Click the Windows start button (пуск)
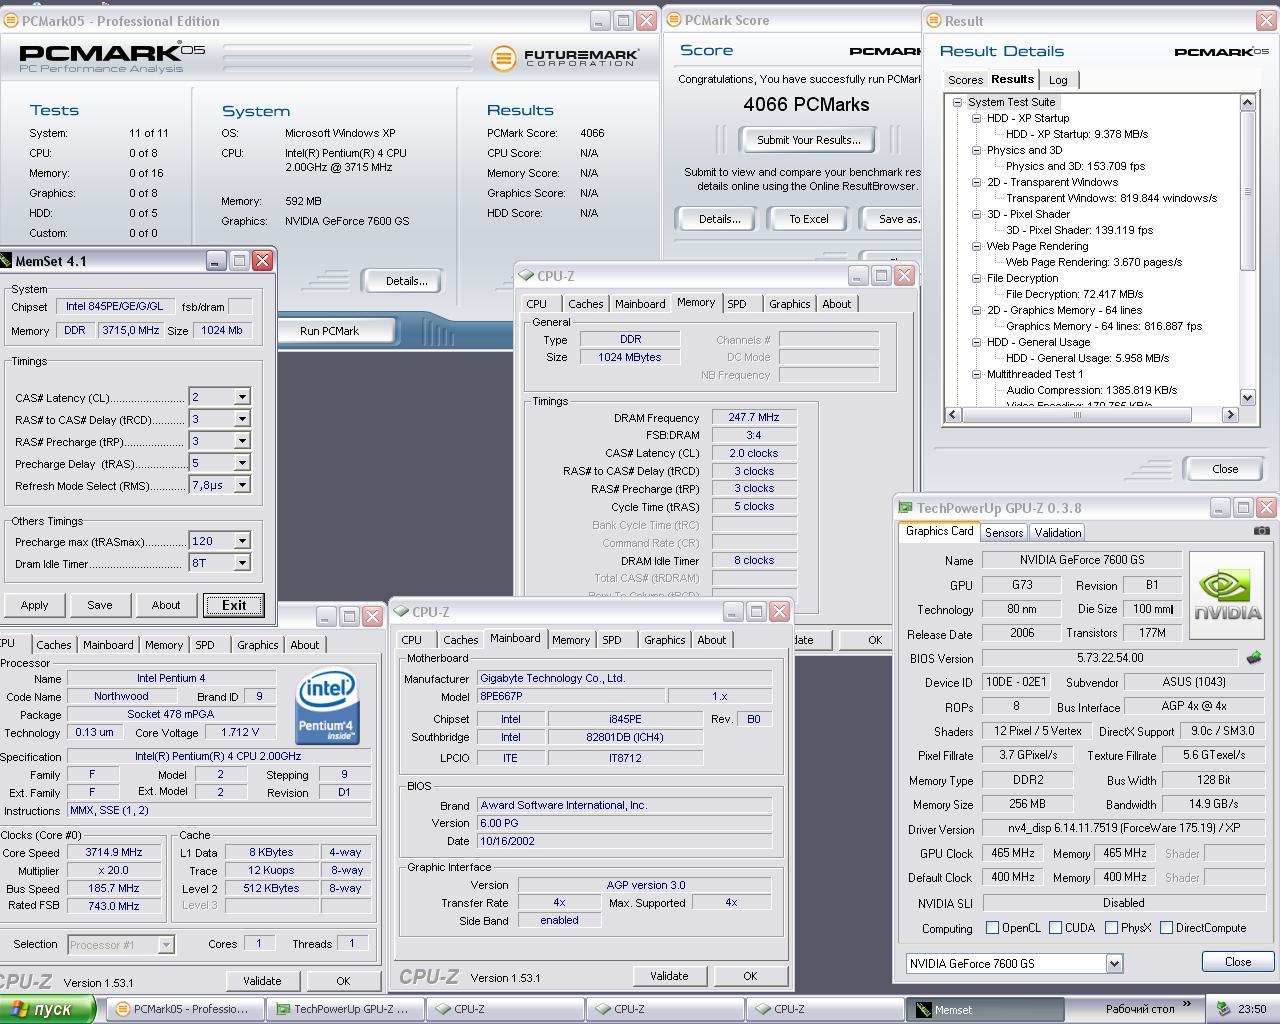Screen dimensions: 1280x1024 (47, 1009)
